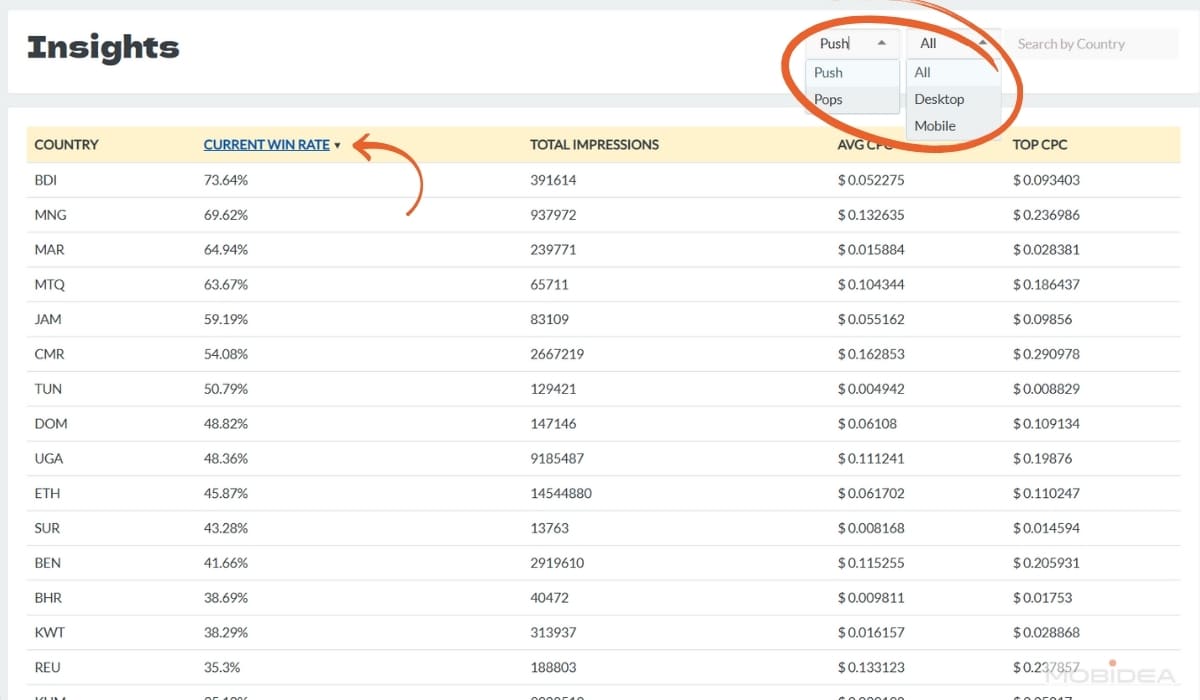This screenshot has height=700, width=1200.
Task: Click the sort arrow beside Current Win Rate
Action: 338,146
